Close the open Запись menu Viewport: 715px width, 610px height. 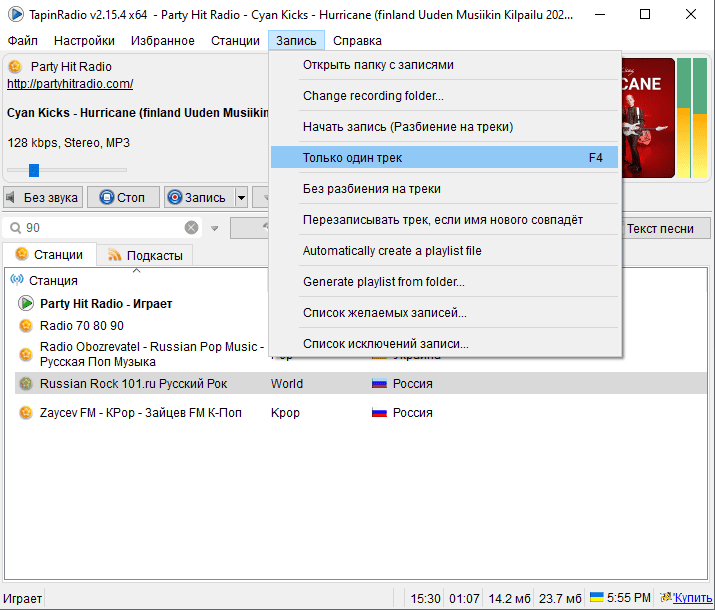[x=296, y=41]
